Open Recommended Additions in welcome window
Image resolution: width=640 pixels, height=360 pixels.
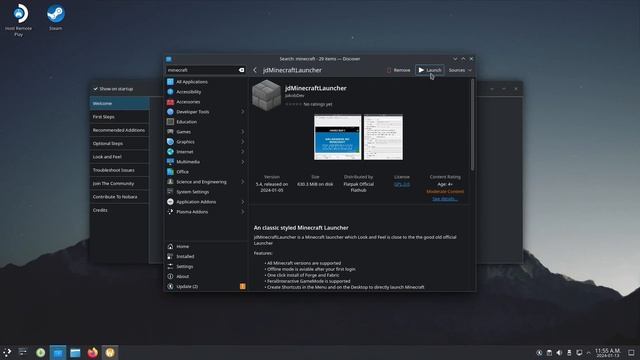(119, 130)
